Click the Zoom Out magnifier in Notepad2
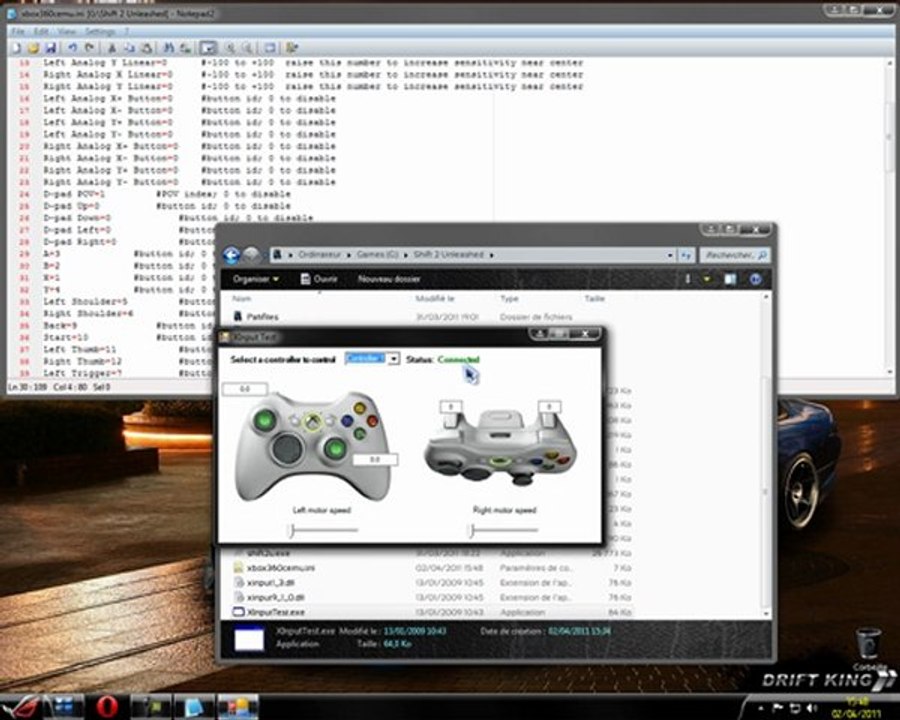Image resolution: width=900 pixels, height=720 pixels. click(247, 48)
